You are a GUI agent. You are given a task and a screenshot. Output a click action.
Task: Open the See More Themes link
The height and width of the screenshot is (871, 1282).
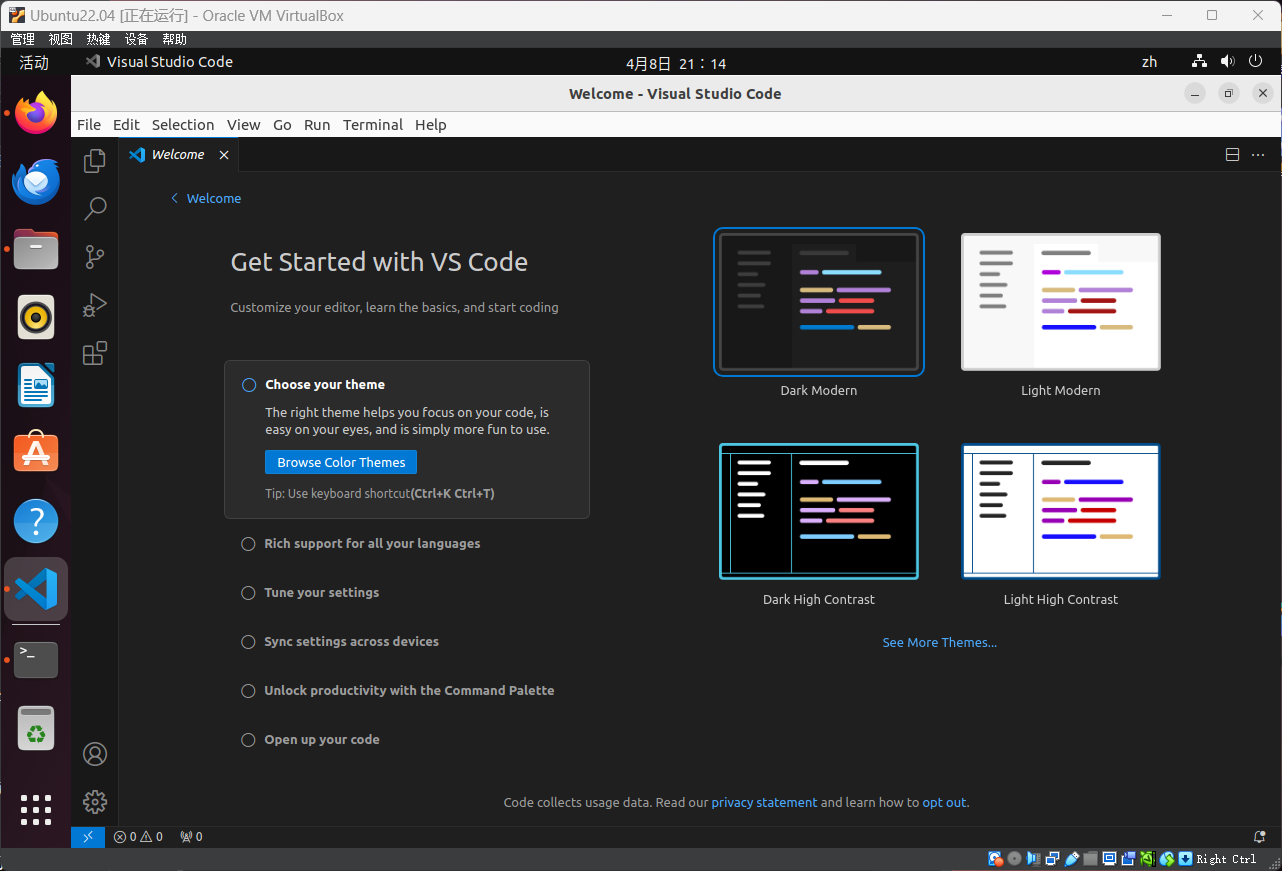939,642
